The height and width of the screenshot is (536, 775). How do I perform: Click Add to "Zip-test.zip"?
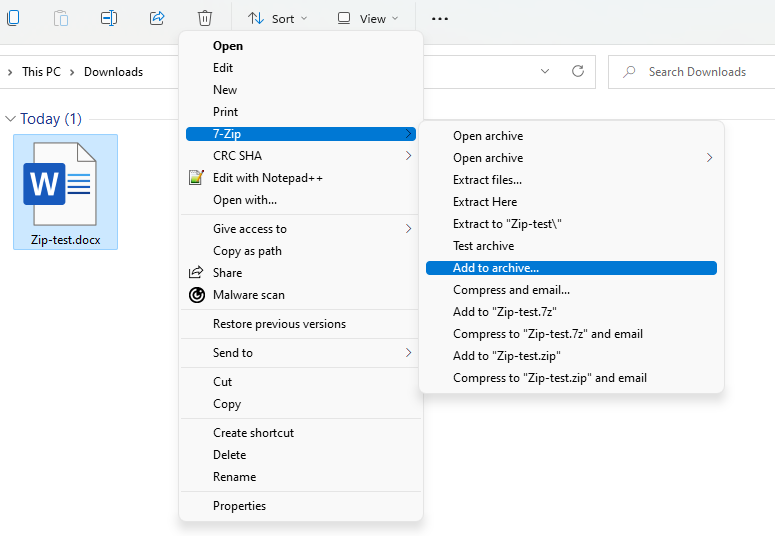click(506, 356)
